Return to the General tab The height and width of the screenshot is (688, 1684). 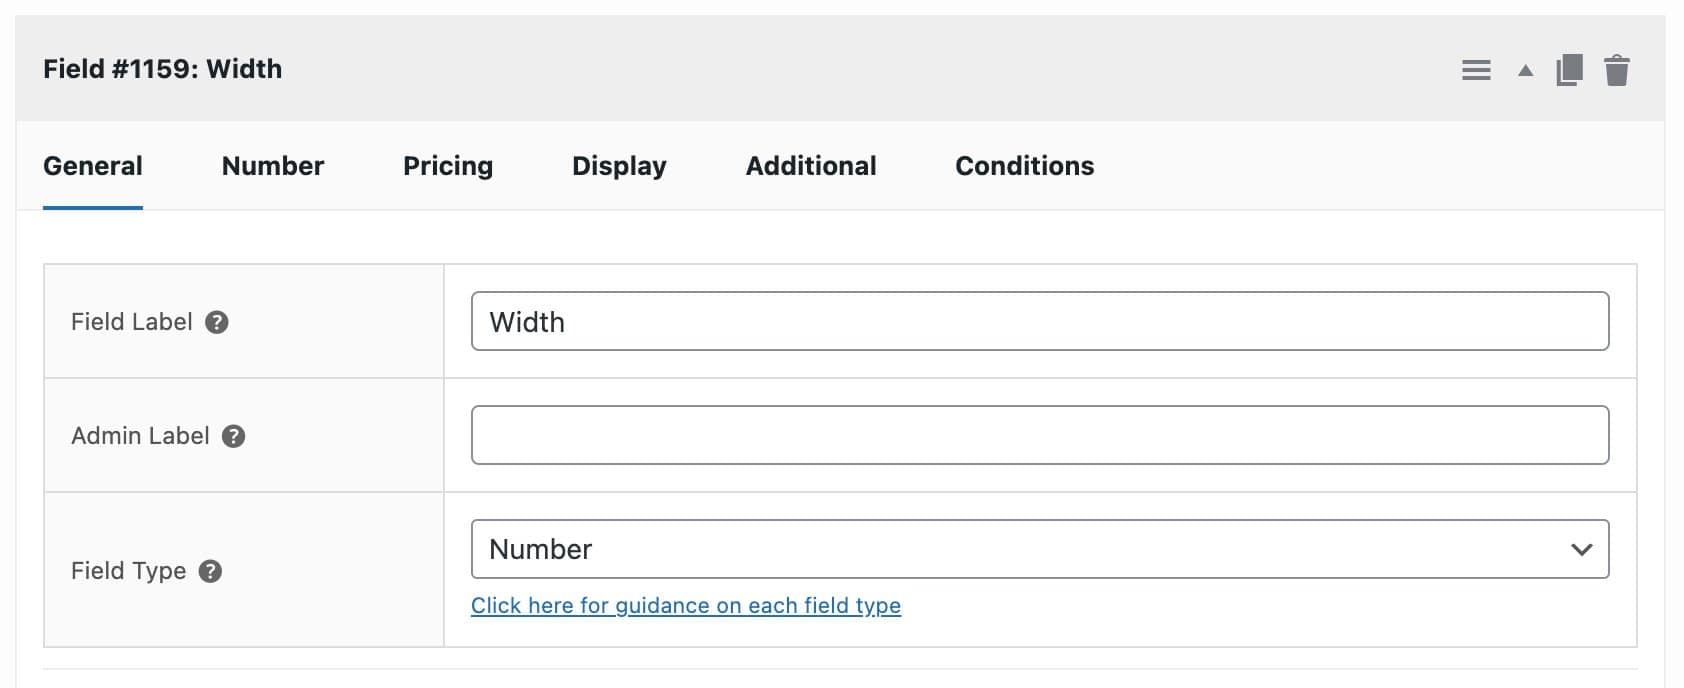click(92, 166)
